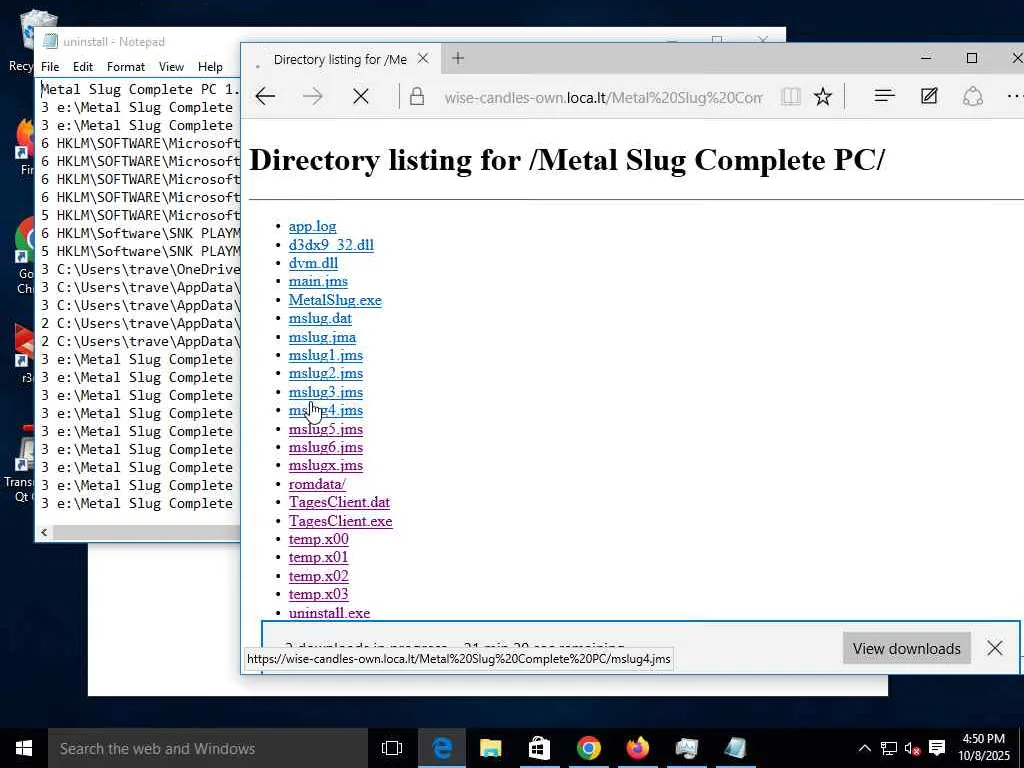This screenshot has width=1024, height=768.
Task: Click the taskbar clock showing 4:50 PM
Action: click(984, 748)
